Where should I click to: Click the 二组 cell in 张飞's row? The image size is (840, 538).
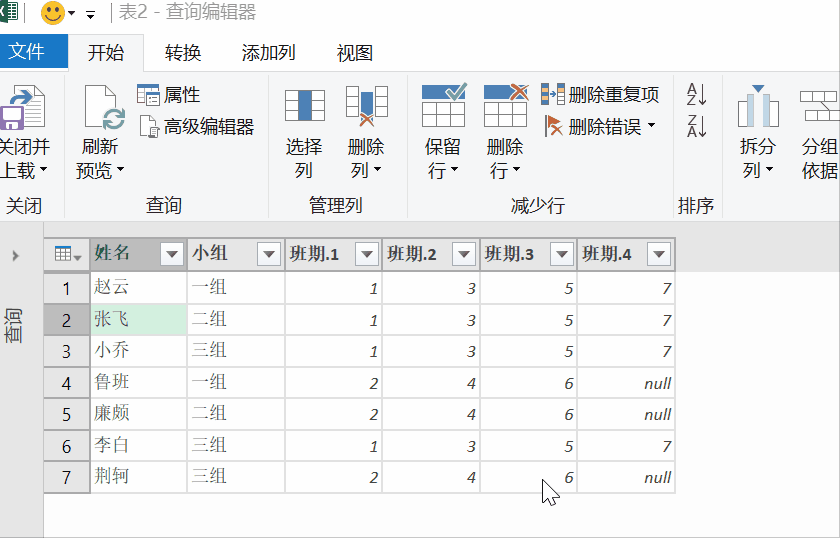(236, 320)
